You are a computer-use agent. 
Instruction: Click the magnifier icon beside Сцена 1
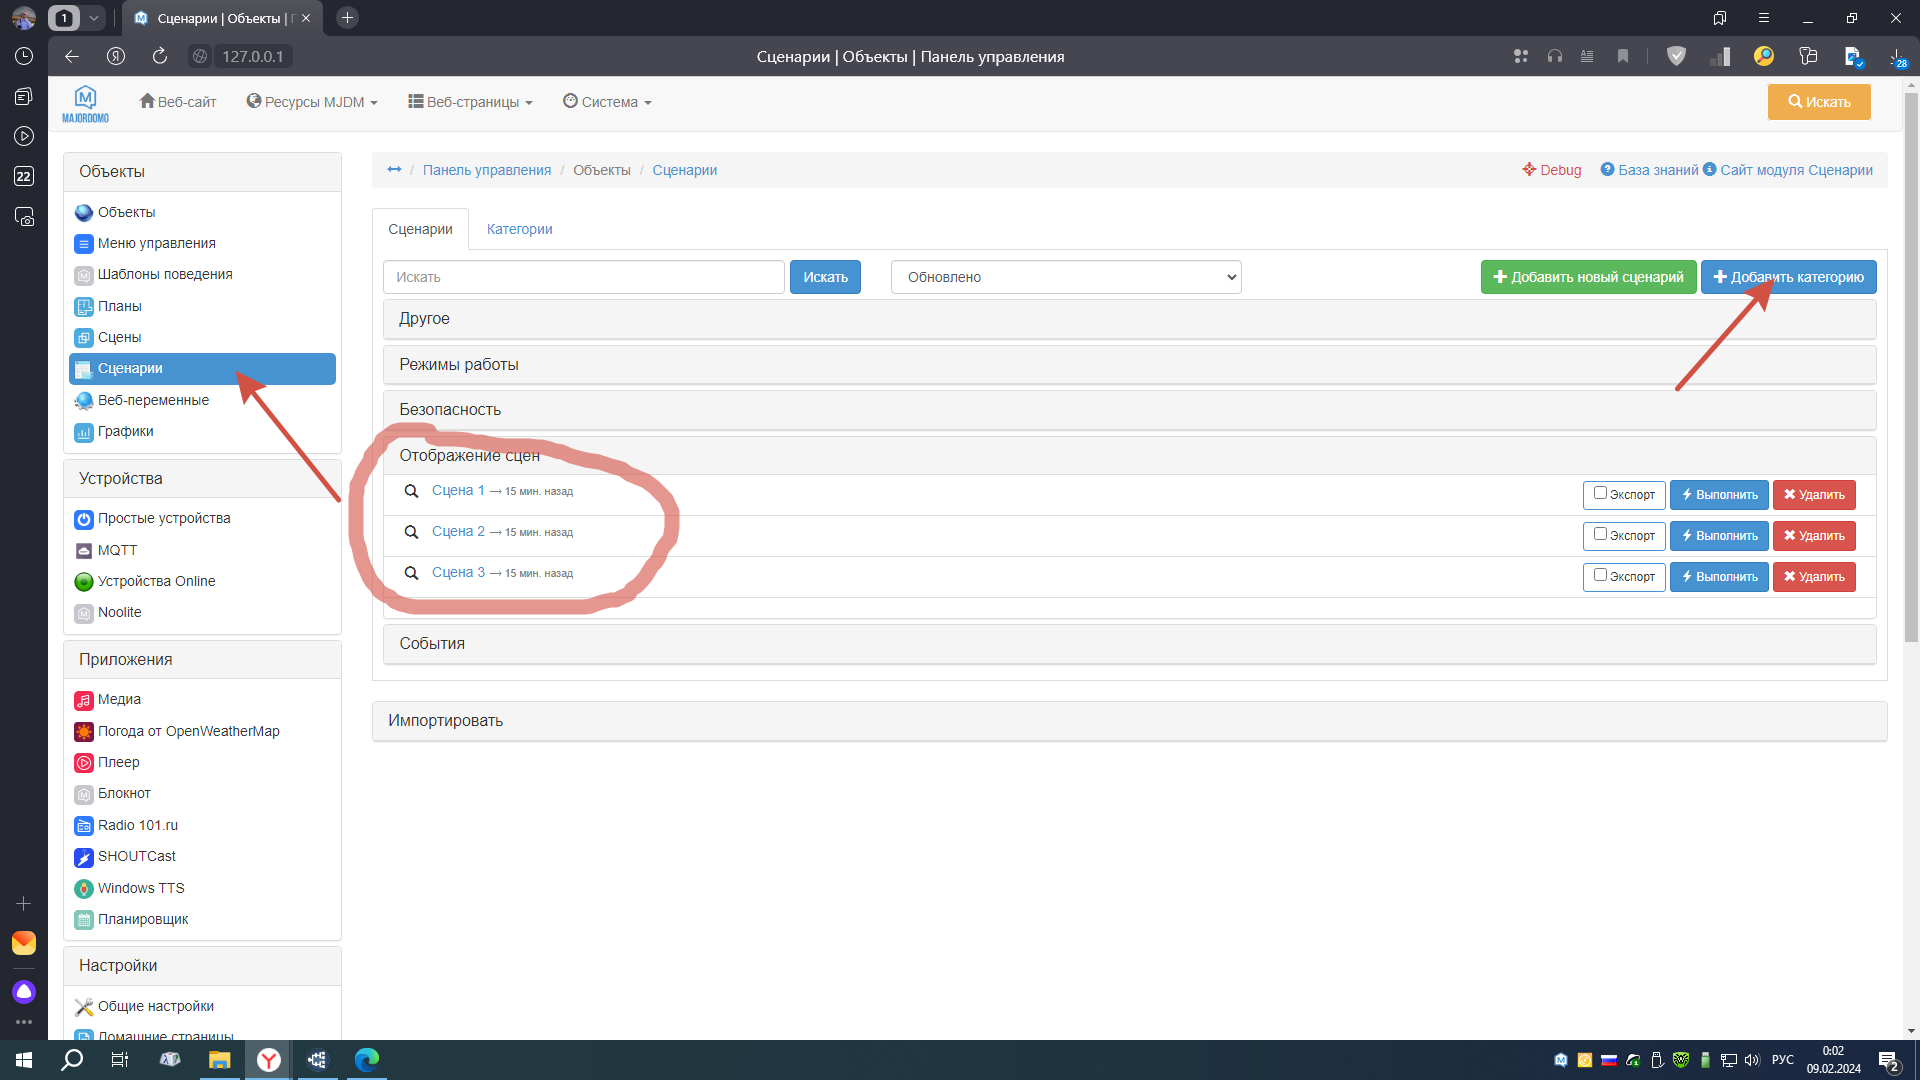click(x=411, y=491)
